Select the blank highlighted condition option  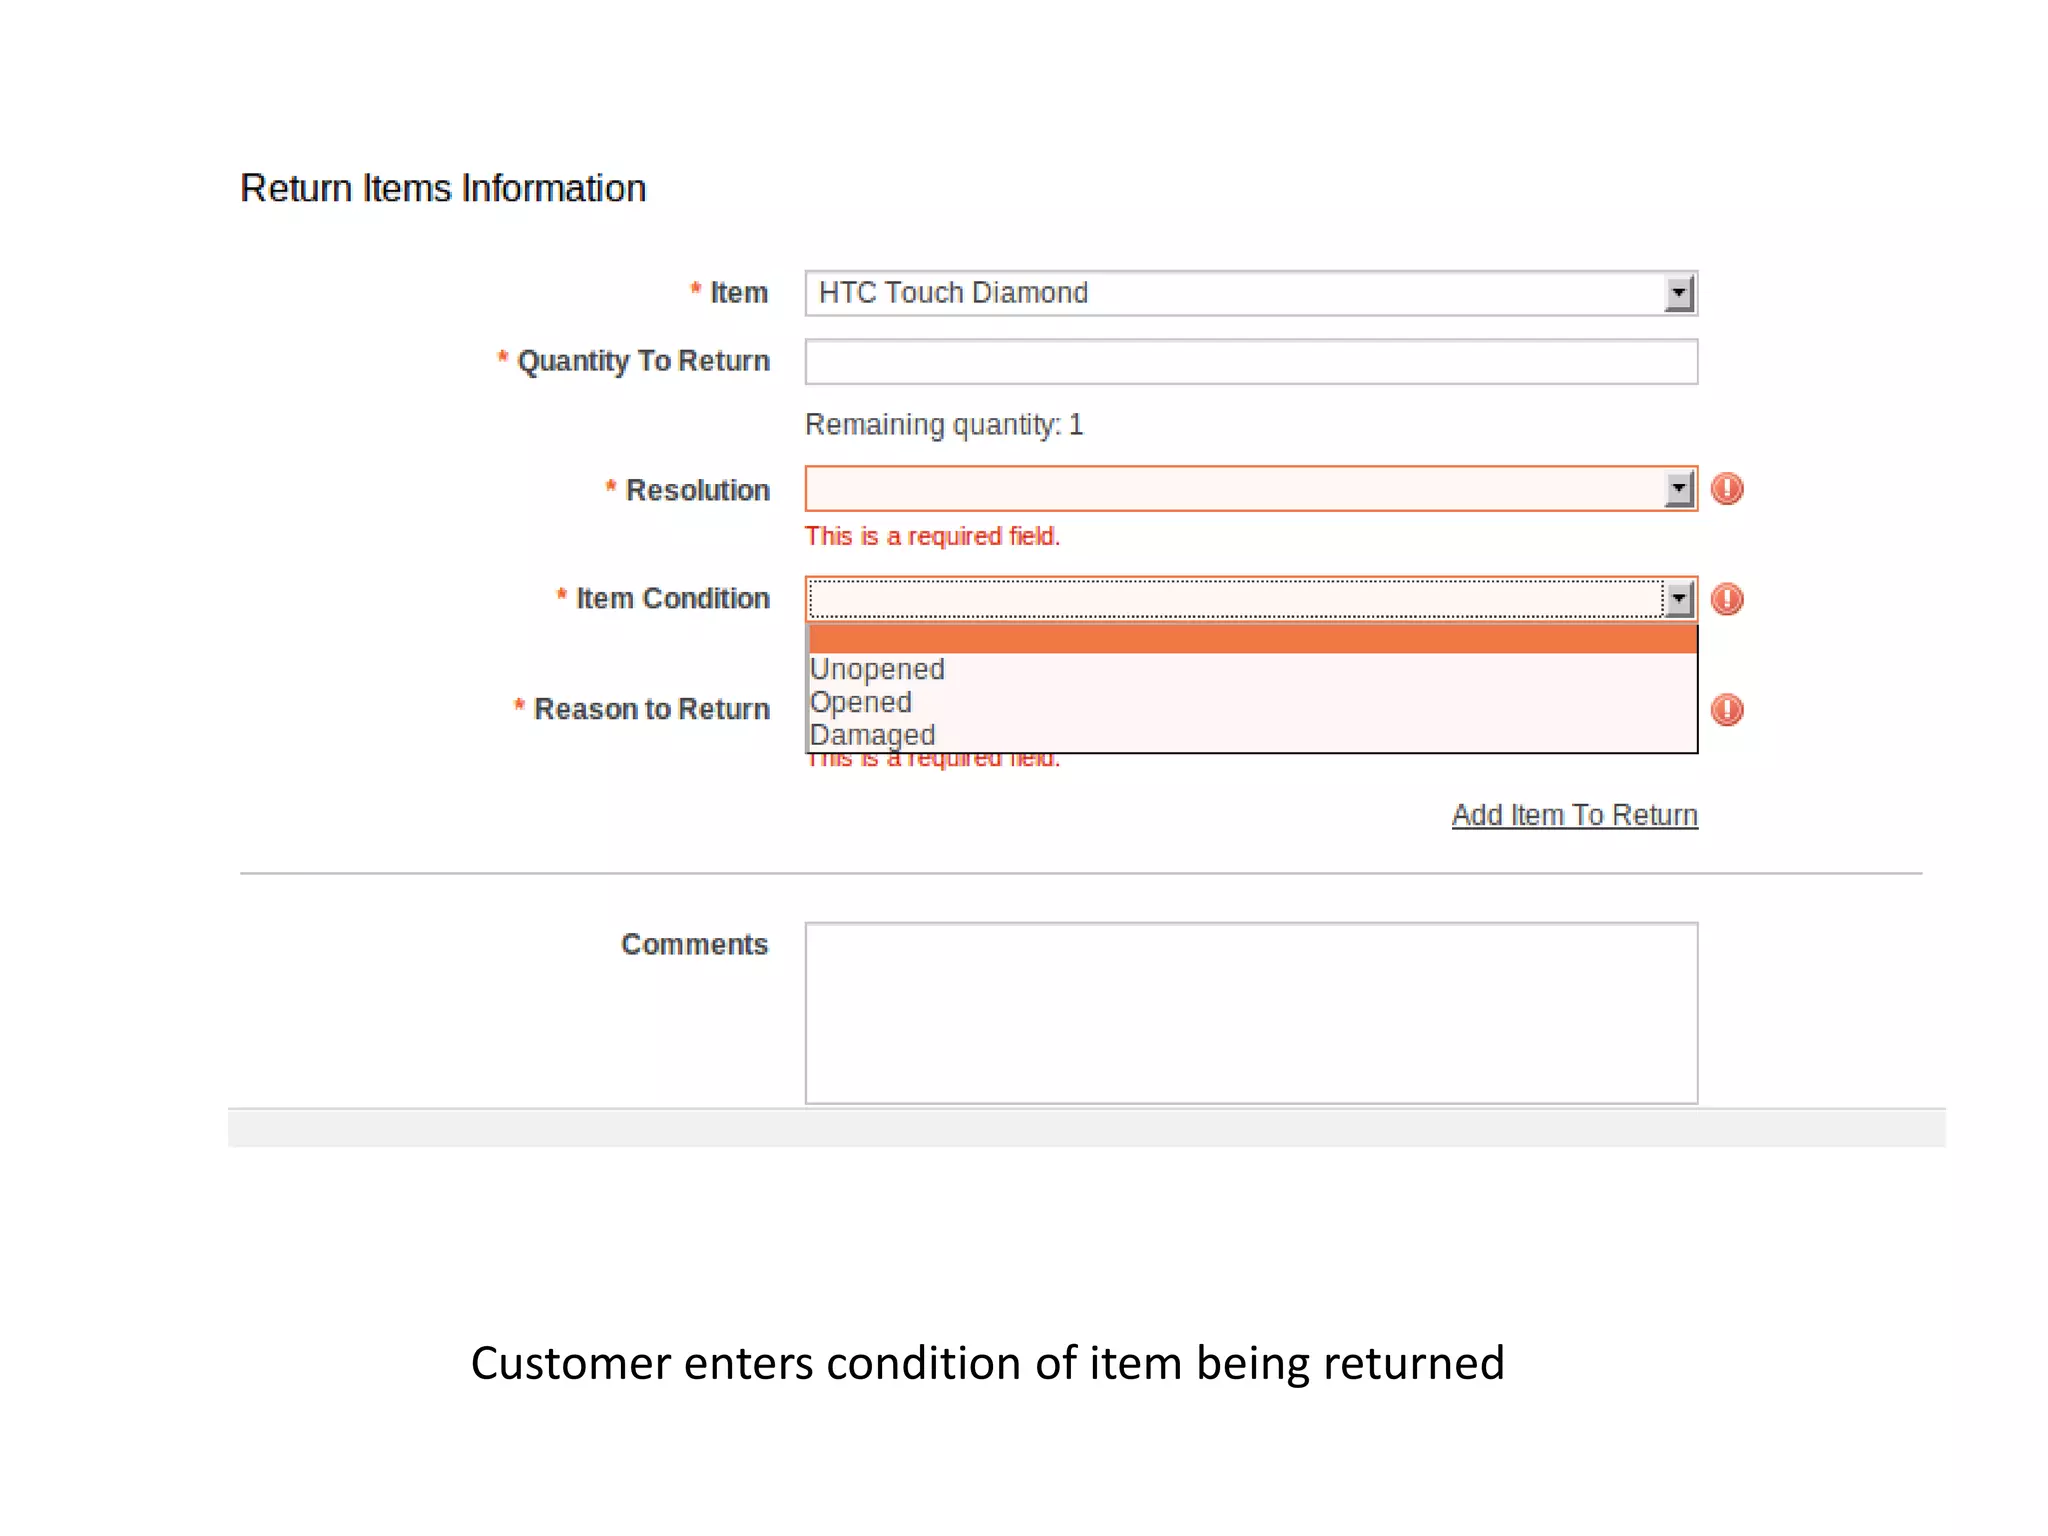[1250, 639]
